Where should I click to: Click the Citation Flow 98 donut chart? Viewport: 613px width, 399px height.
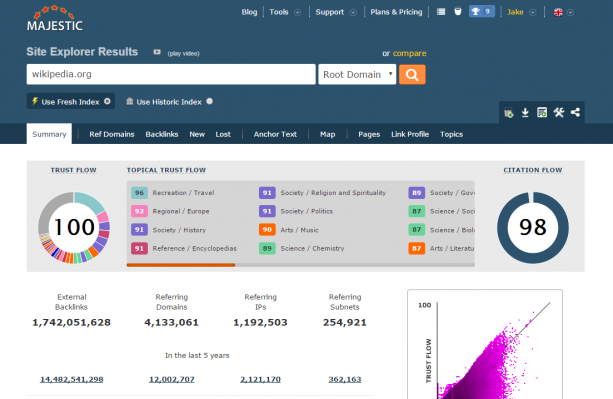point(533,227)
